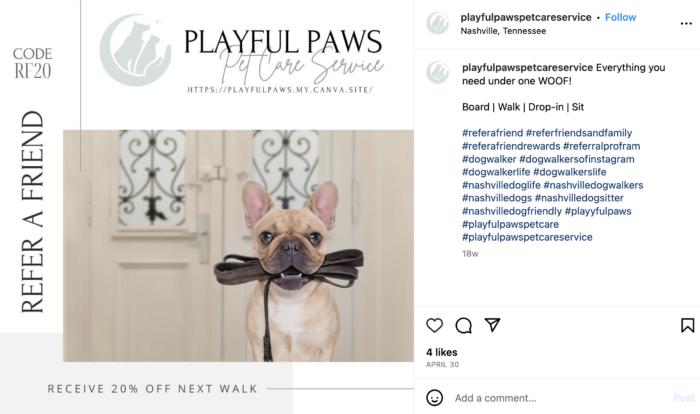Like the post with the heart icon
Screen dimensions: 700x414
click(434, 325)
